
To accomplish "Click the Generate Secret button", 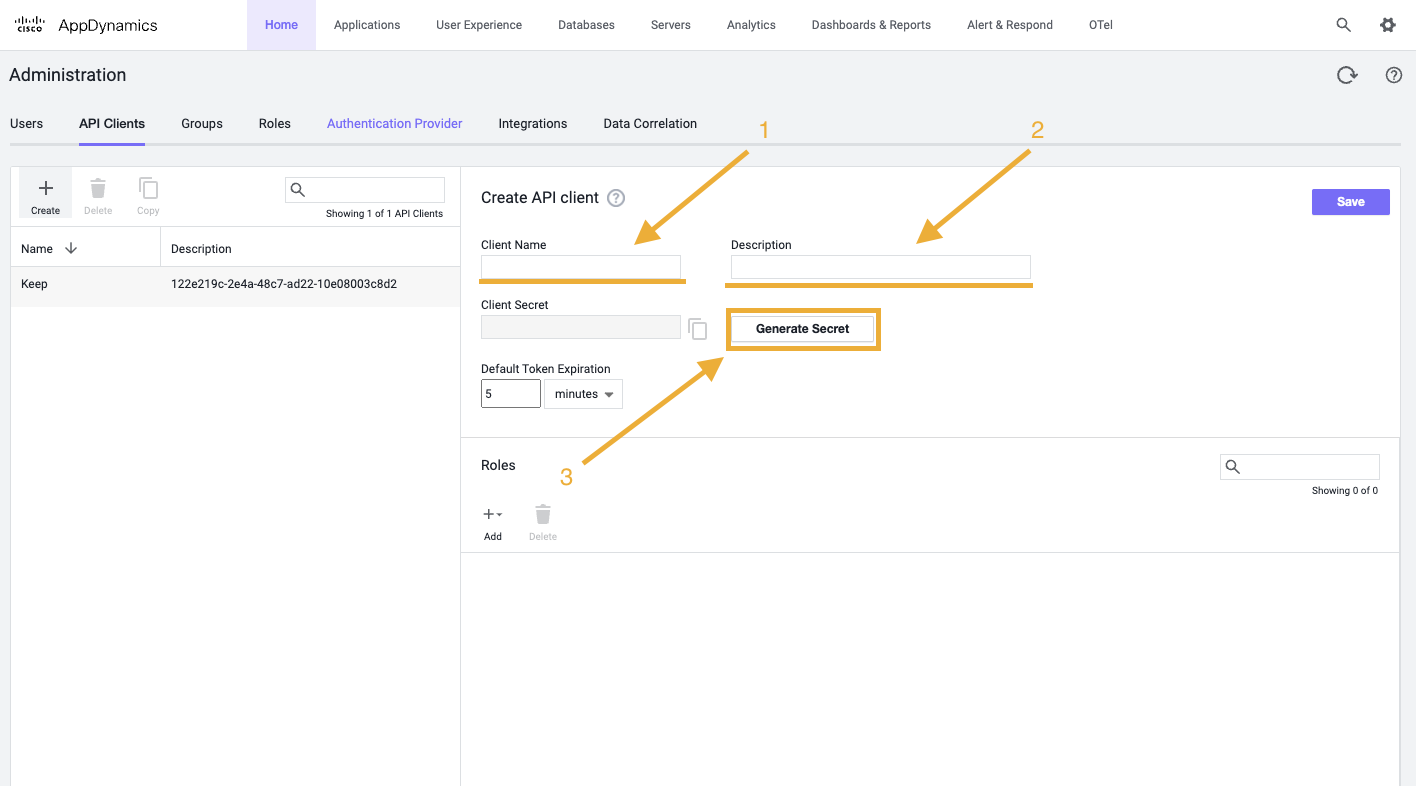I will tap(803, 328).
